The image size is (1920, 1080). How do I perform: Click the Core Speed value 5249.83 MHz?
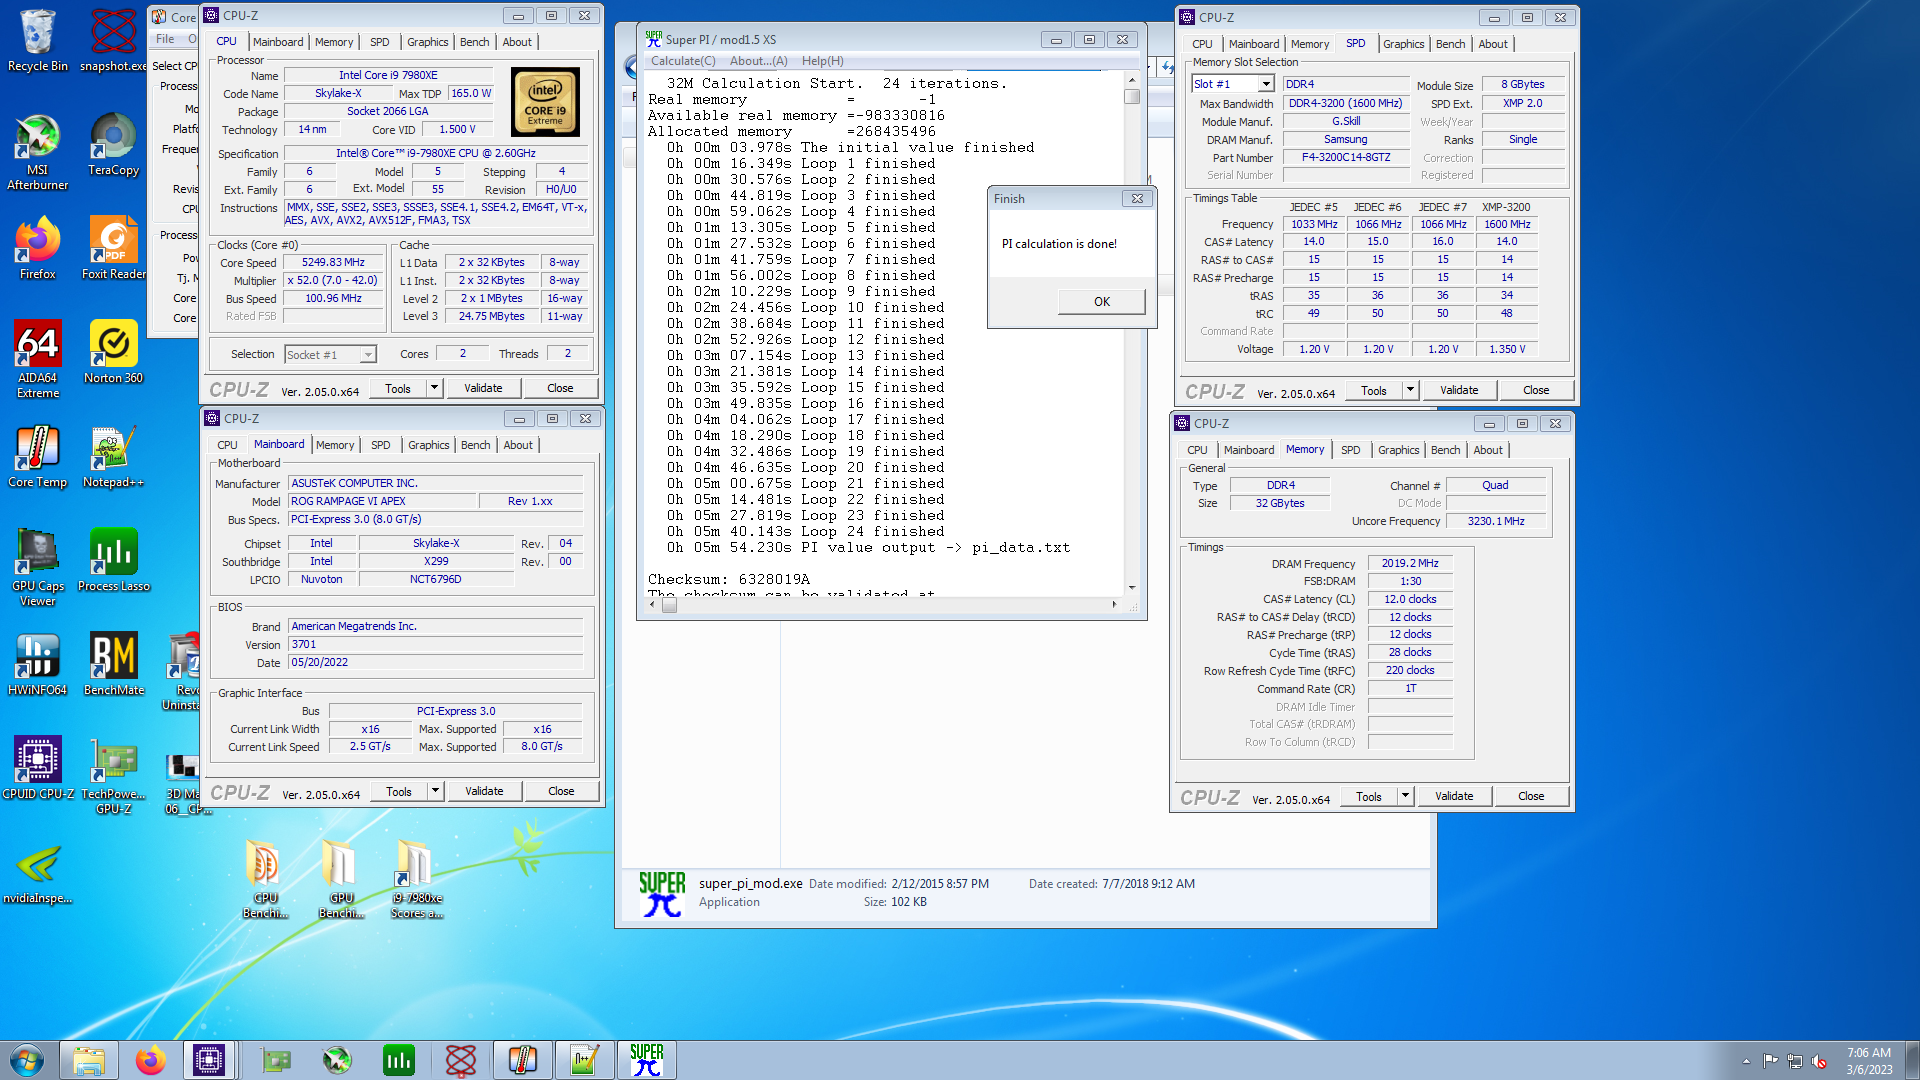[x=334, y=263]
